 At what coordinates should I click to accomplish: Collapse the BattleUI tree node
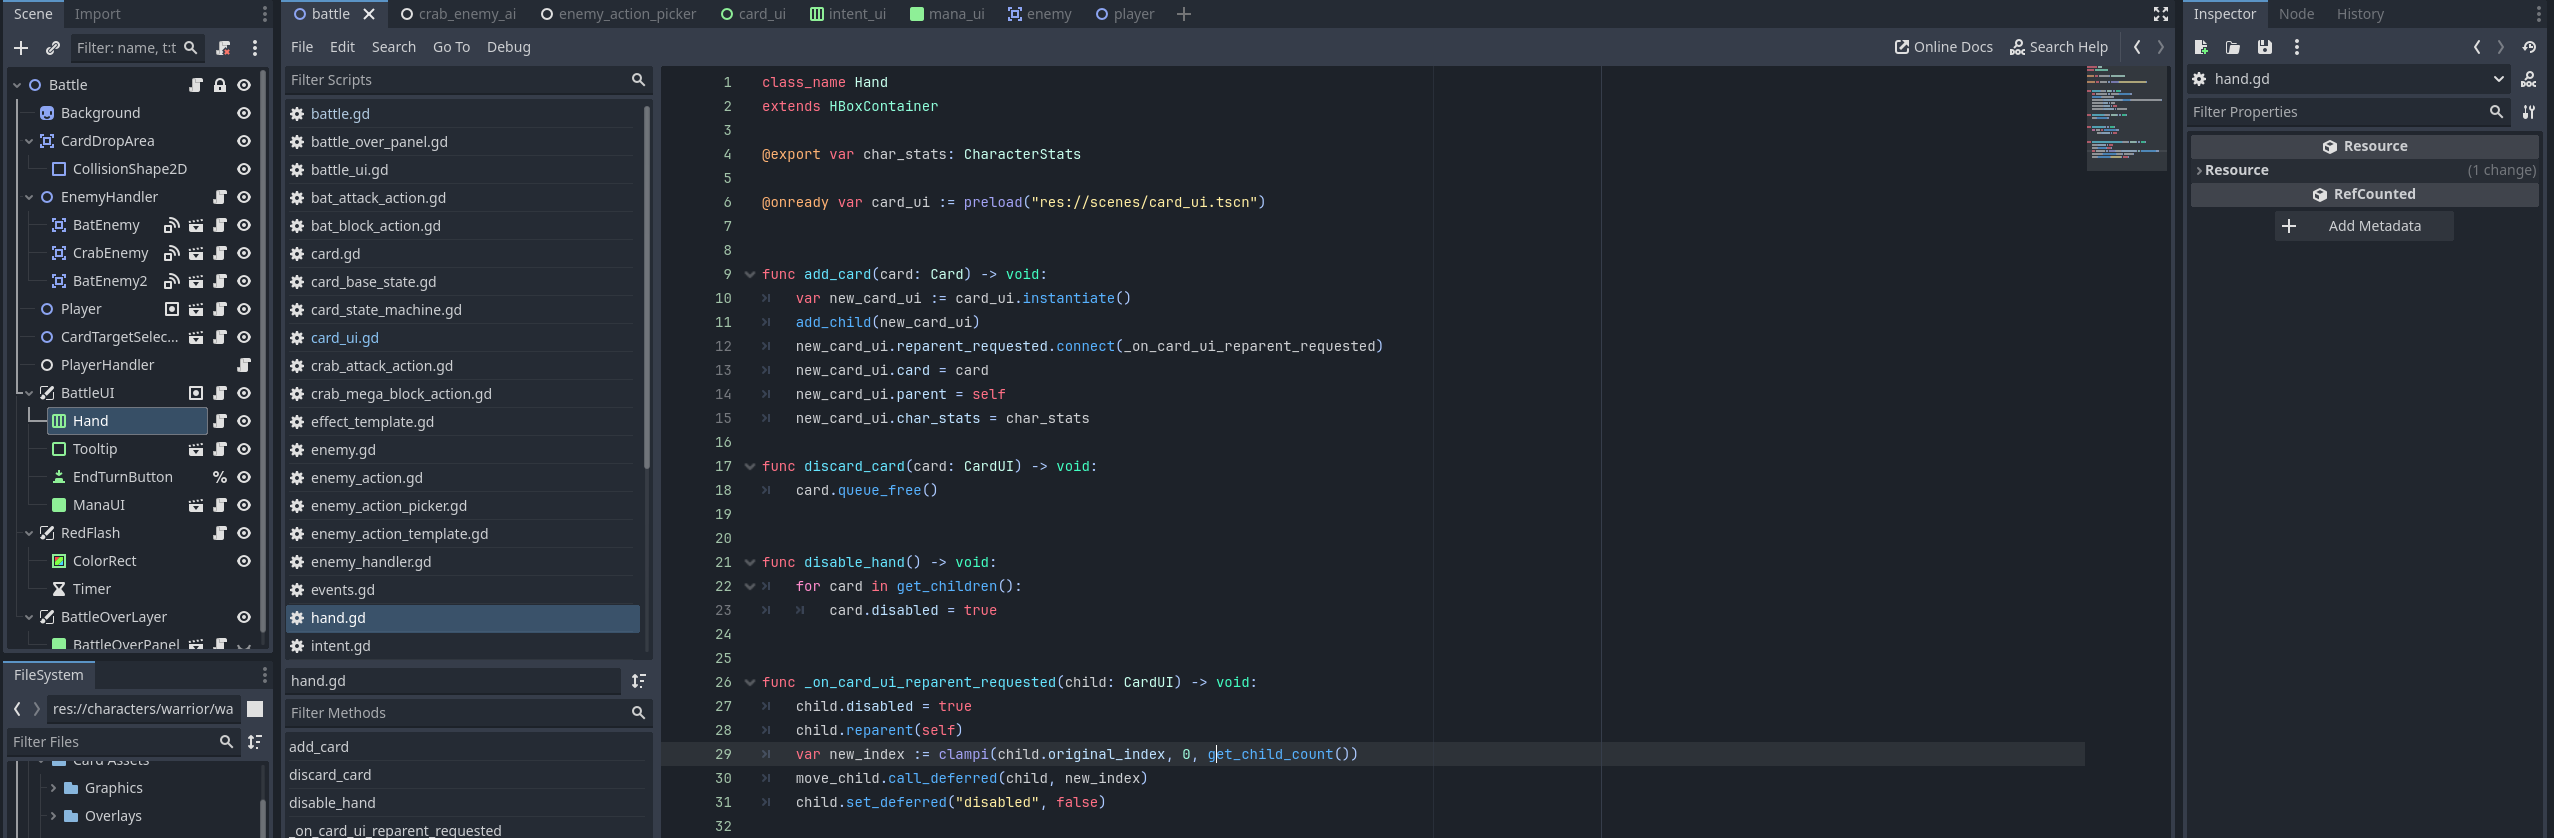[x=29, y=393]
